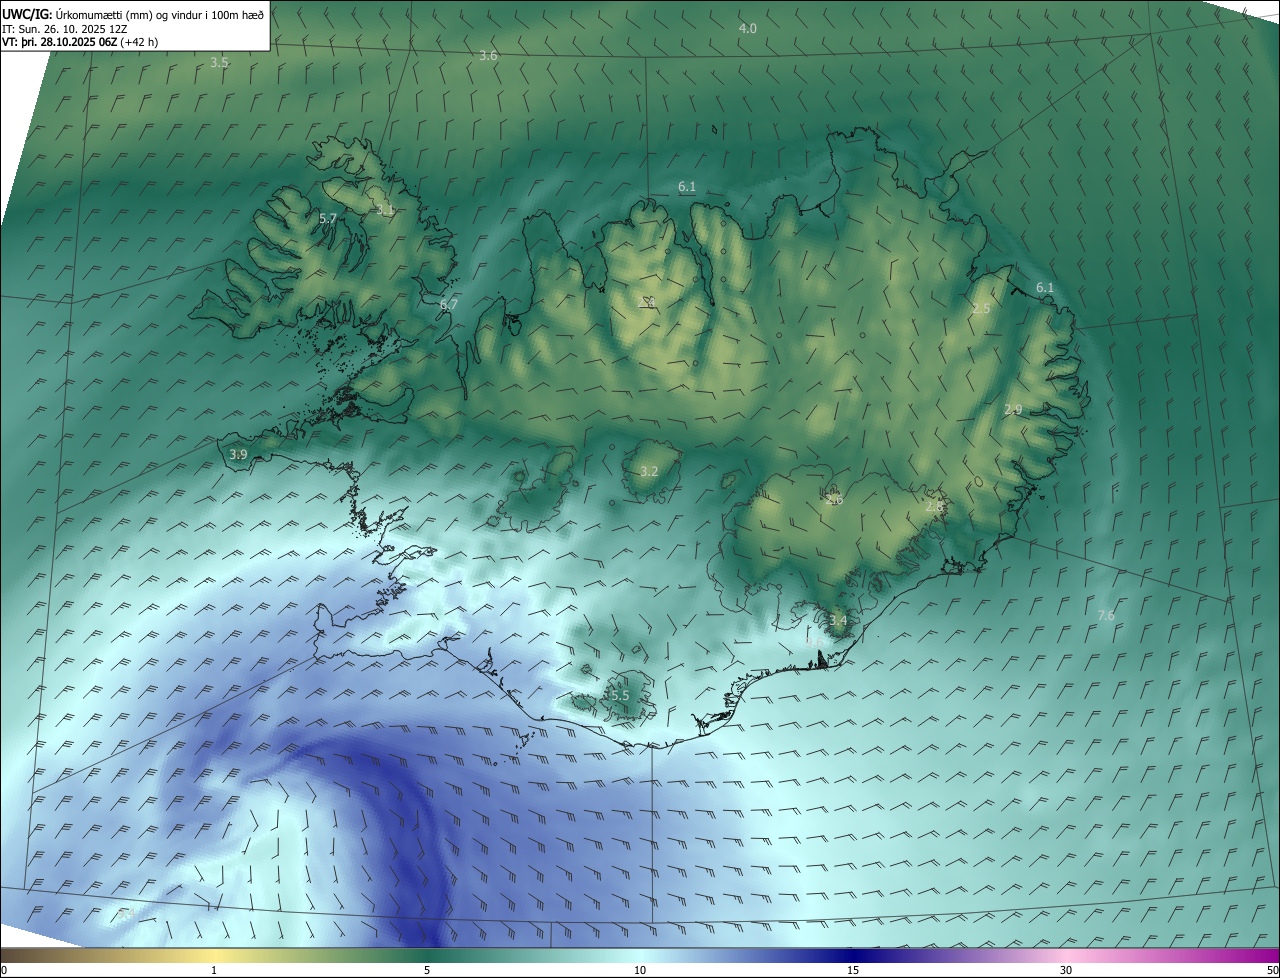The image size is (1280, 978).
Task: Select the 3.9 value on the western peninsula
Action: (238, 454)
